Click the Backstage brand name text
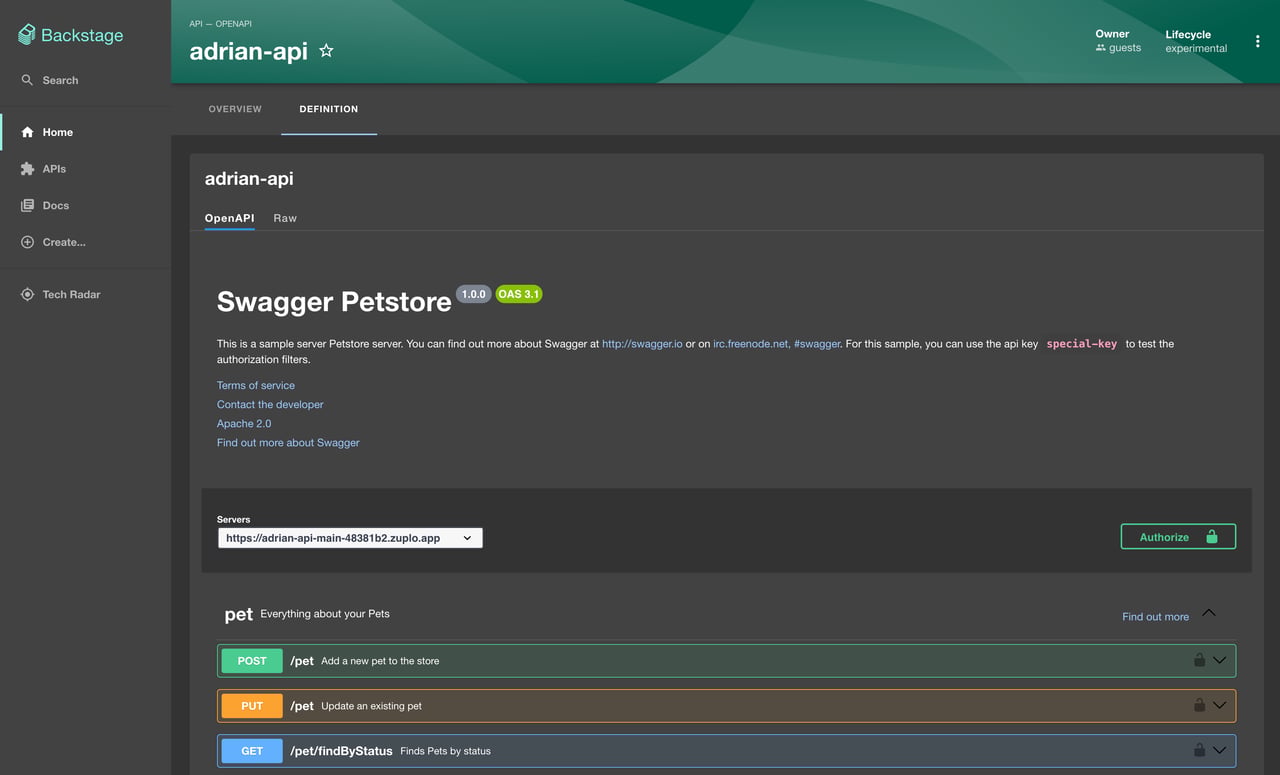 pos(82,35)
